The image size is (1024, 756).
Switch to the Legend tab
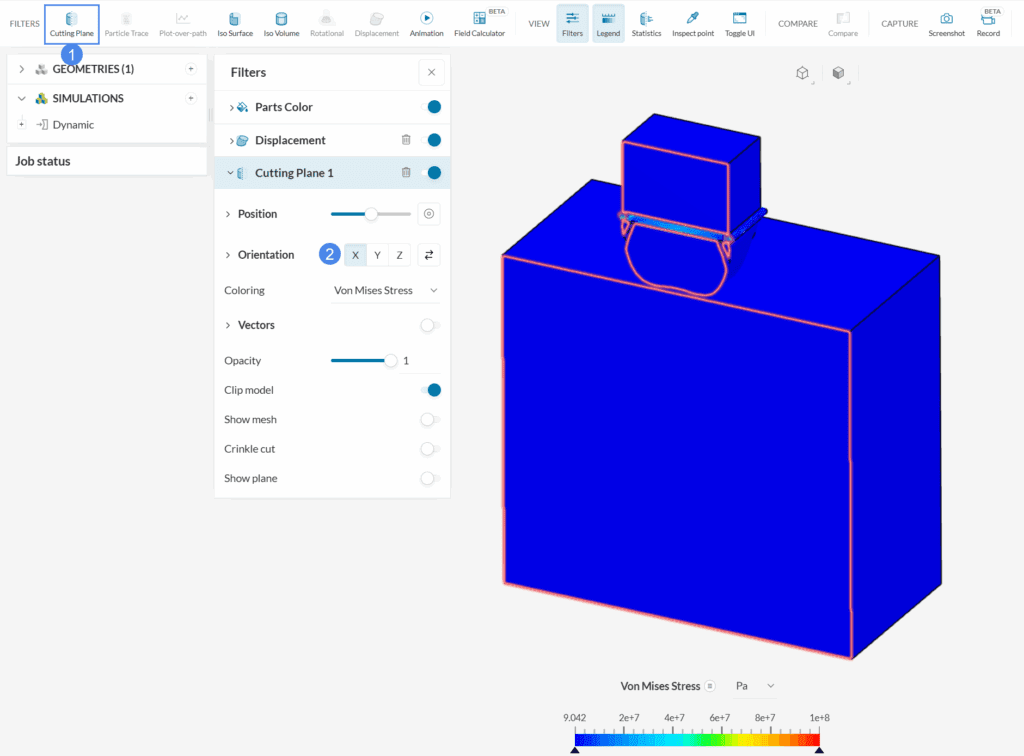pyautogui.click(x=607, y=22)
